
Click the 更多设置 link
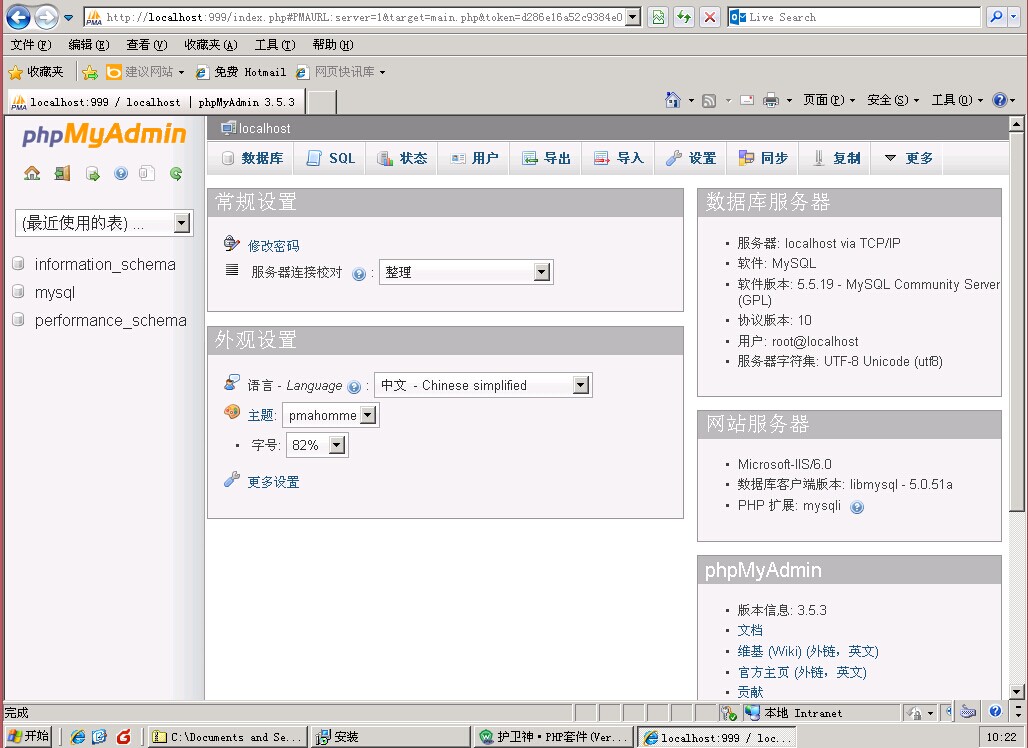pyautogui.click(x=273, y=482)
